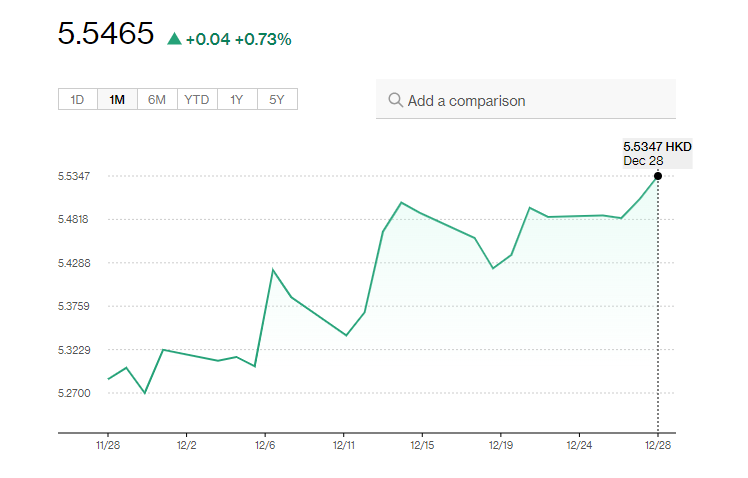Screen dimensions: 748x478
Task: Click the 5.5465 current price
Action: point(106,34)
